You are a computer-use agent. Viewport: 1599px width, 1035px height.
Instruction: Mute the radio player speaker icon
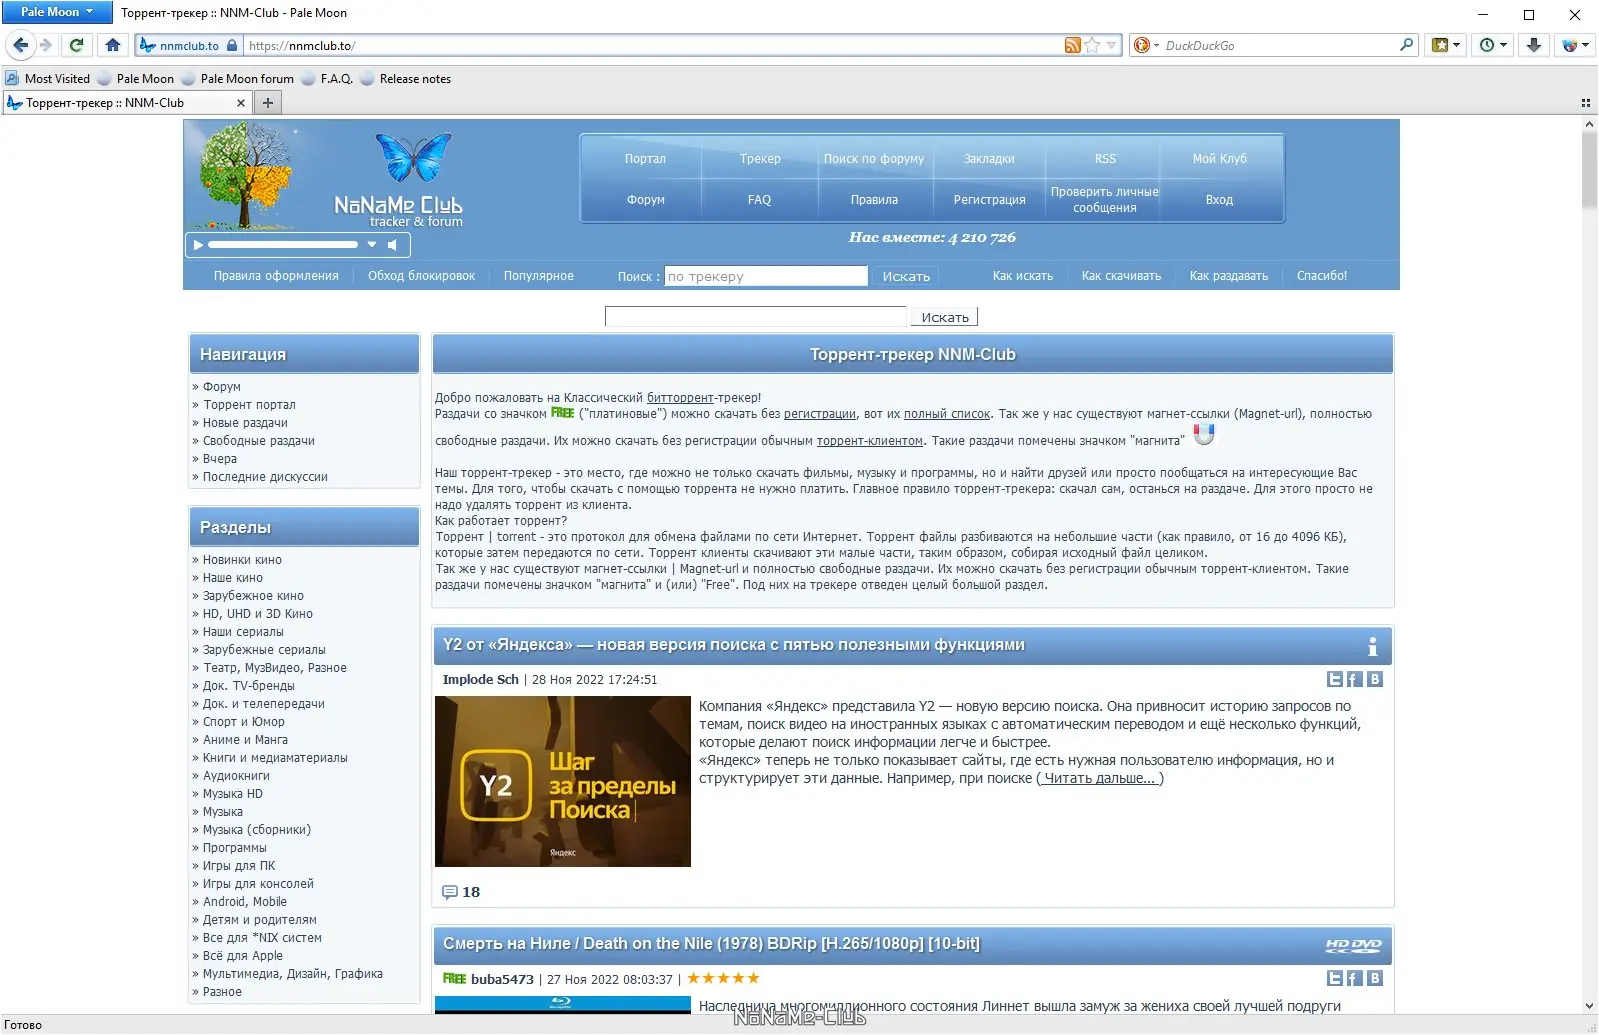(393, 245)
